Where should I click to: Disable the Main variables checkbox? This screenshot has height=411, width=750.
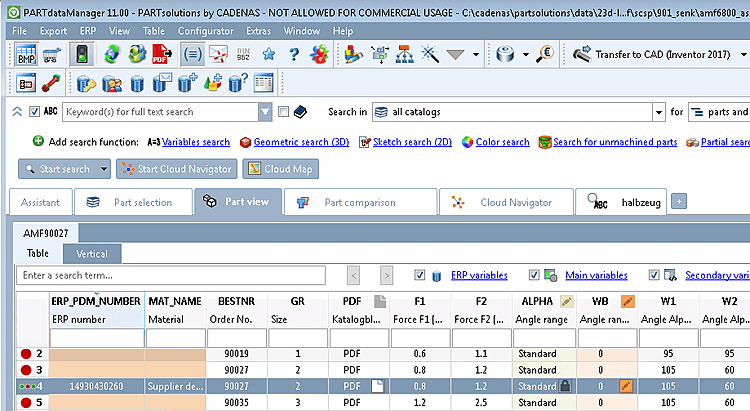click(x=534, y=275)
